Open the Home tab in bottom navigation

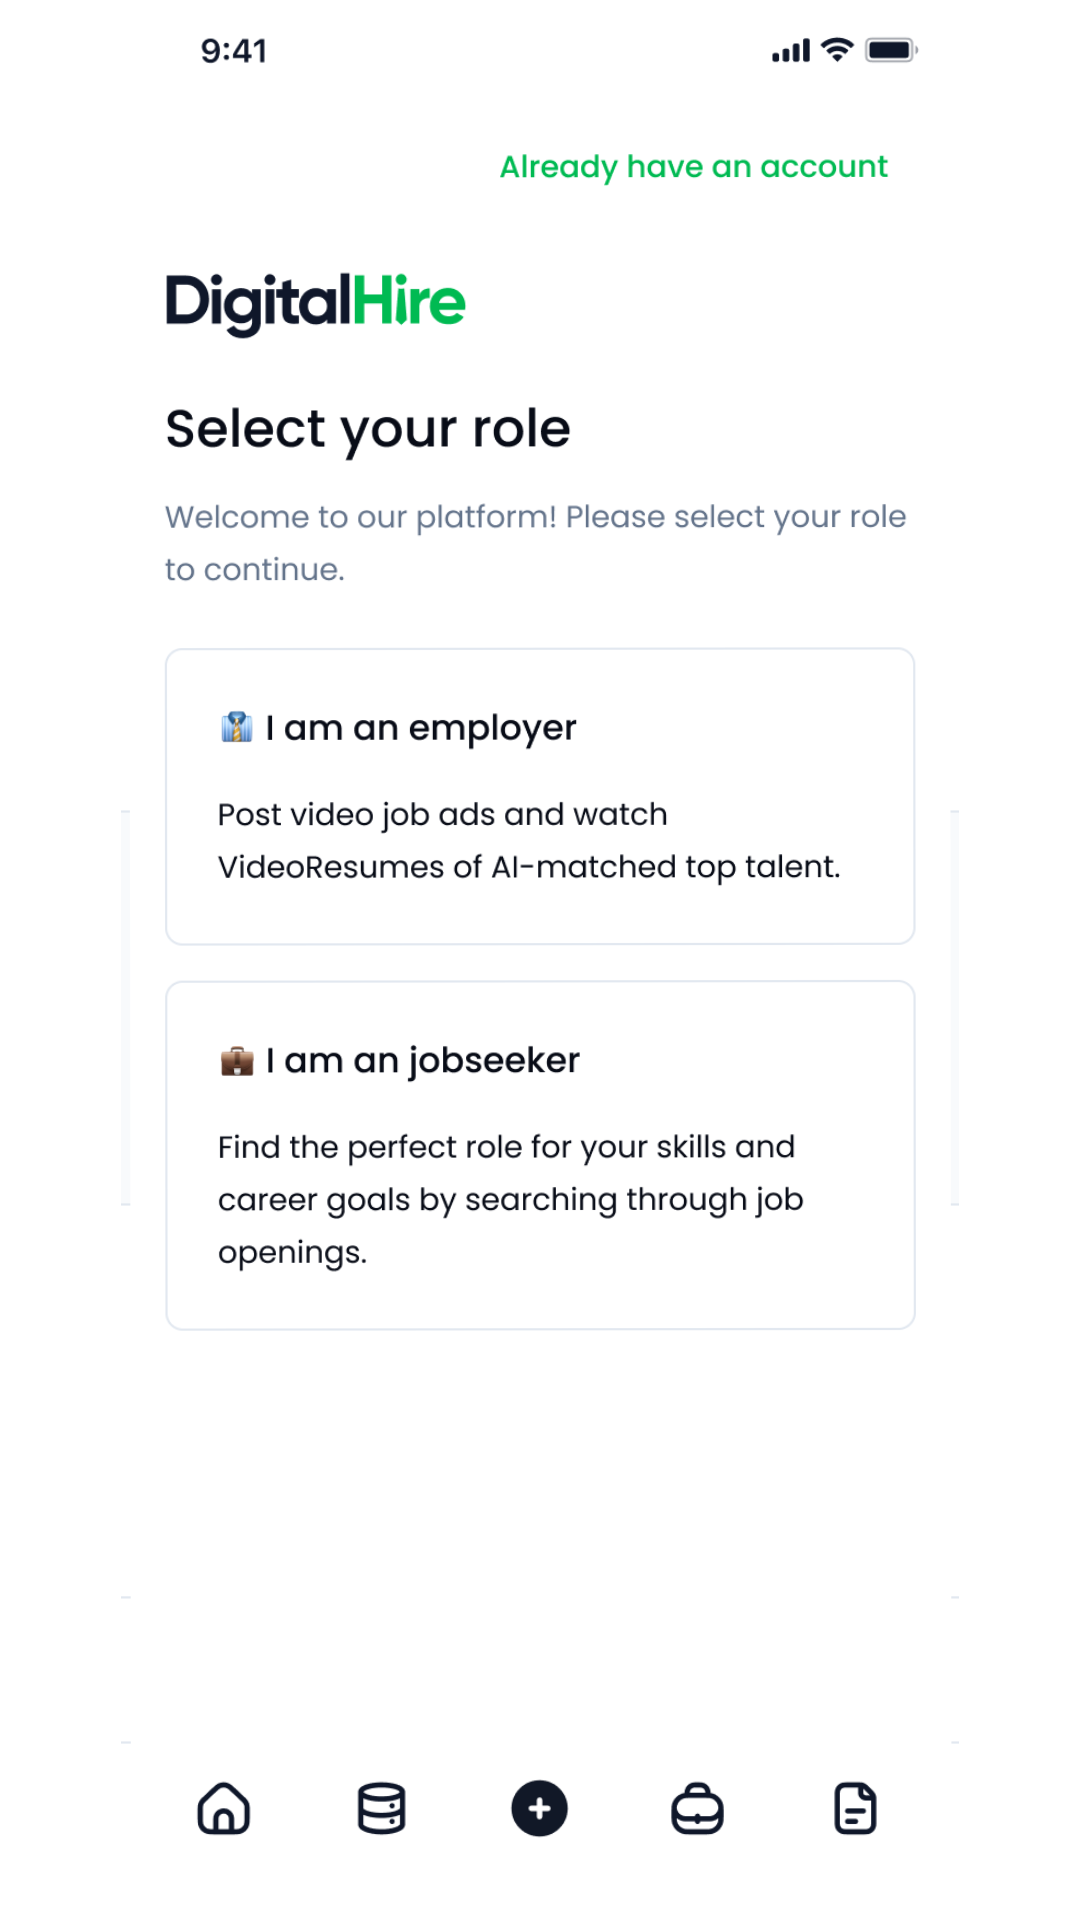click(x=224, y=1808)
